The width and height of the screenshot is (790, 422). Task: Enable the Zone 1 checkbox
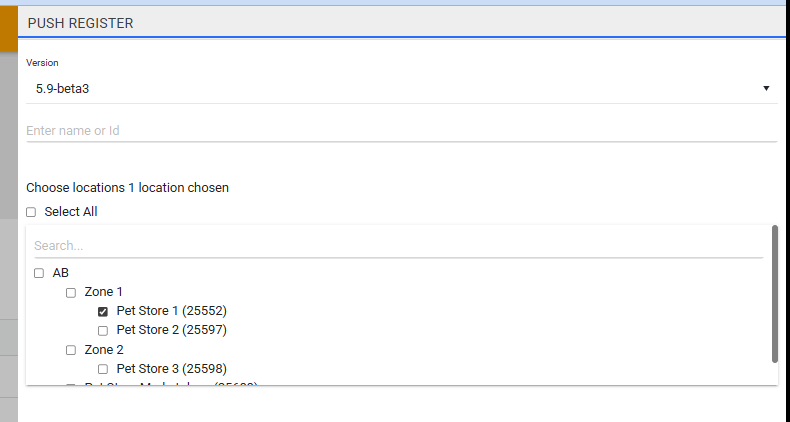(x=71, y=292)
